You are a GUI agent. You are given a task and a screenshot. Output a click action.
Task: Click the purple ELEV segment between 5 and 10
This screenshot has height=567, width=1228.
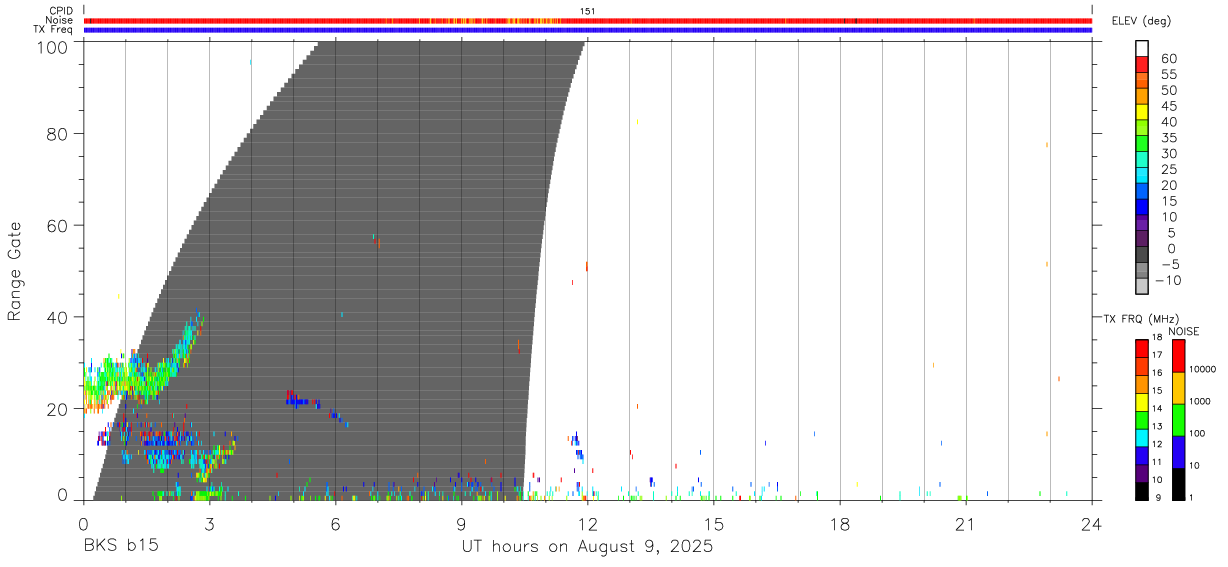coord(1142,223)
